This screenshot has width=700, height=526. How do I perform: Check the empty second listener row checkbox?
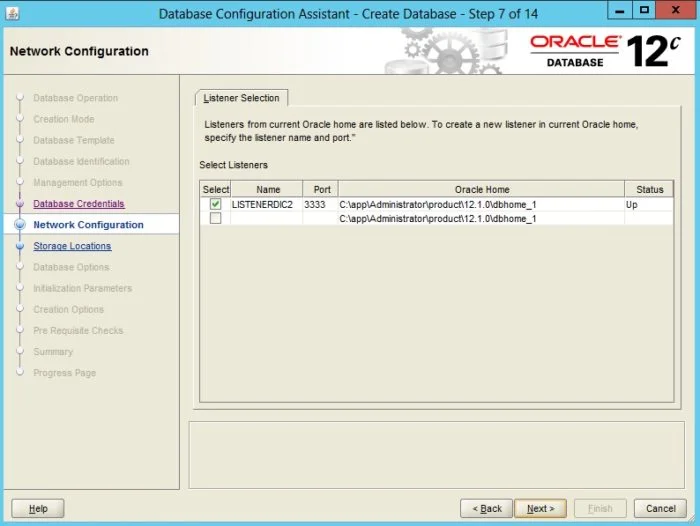(216, 218)
